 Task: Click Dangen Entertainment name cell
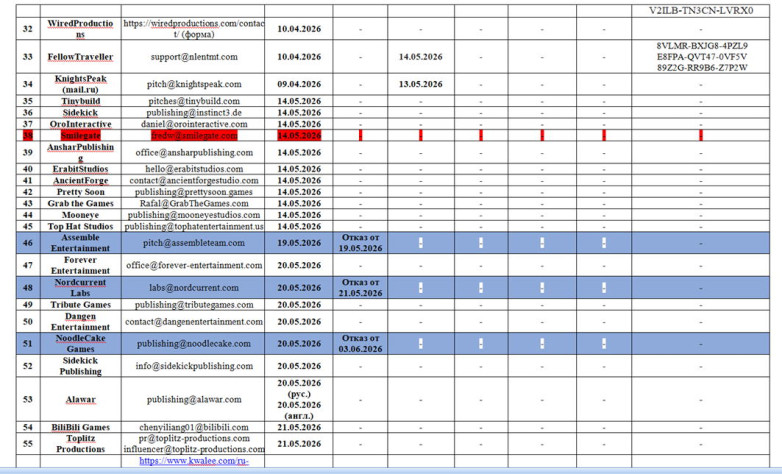tap(80, 322)
